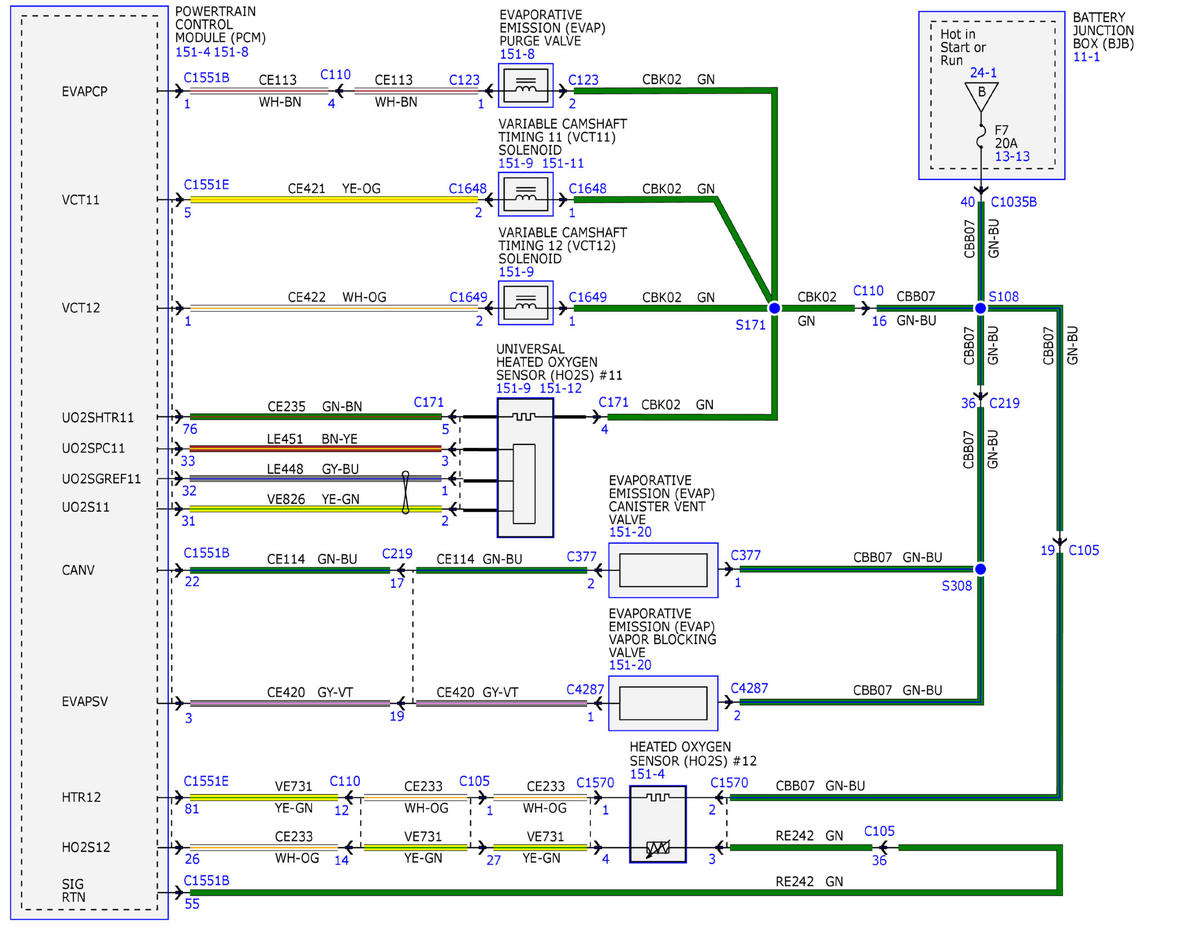Click the S308 splice dot
The width and height of the screenshot is (1200, 927).
click(981, 569)
